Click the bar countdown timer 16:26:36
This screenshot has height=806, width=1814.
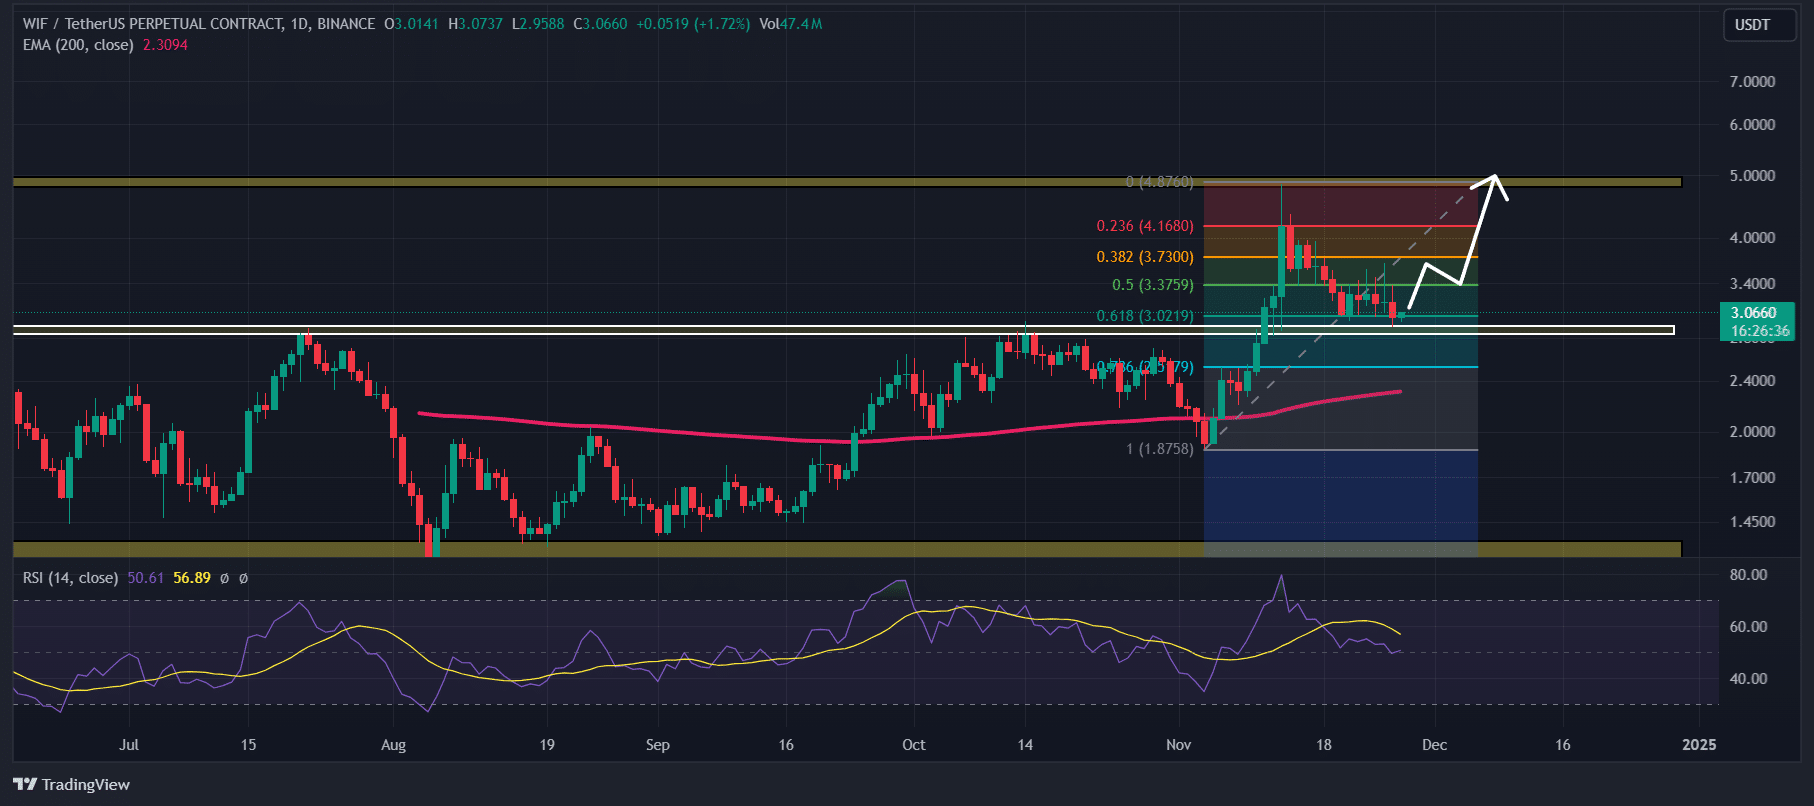tap(1760, 330)
